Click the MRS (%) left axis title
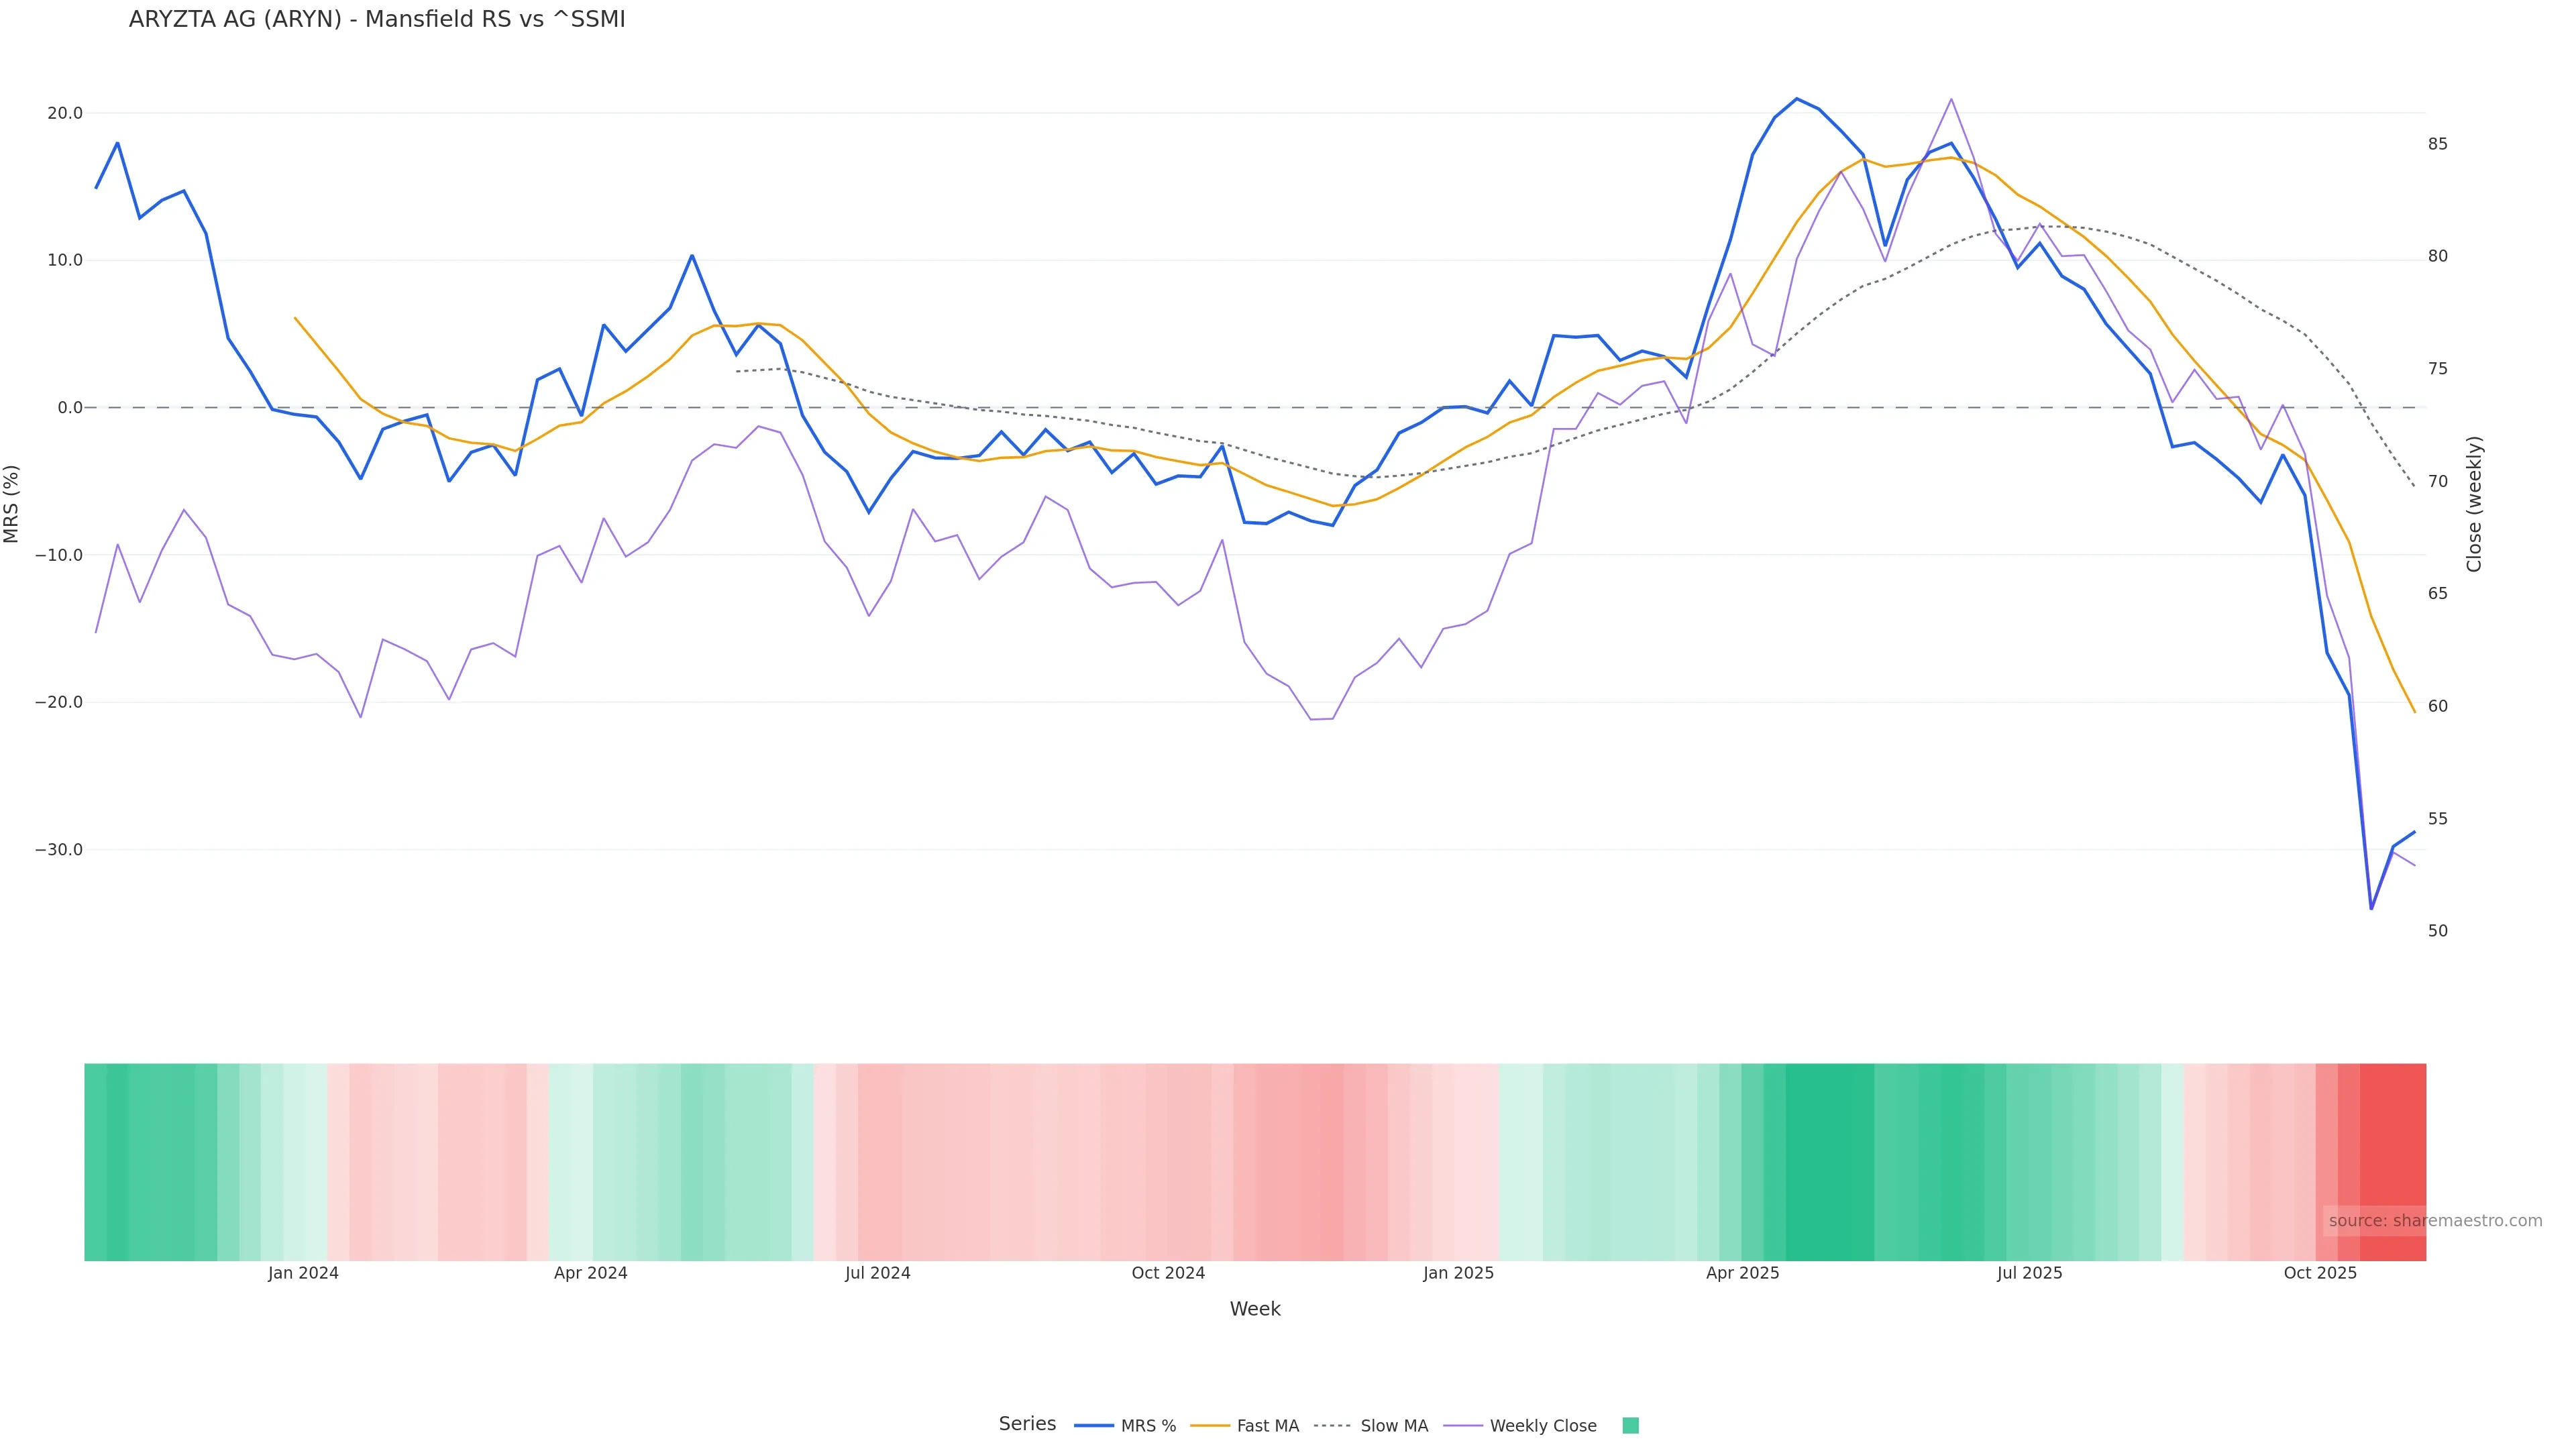Image resolution: width=2576 pixels, height=1449 pixels. [12, 503]
